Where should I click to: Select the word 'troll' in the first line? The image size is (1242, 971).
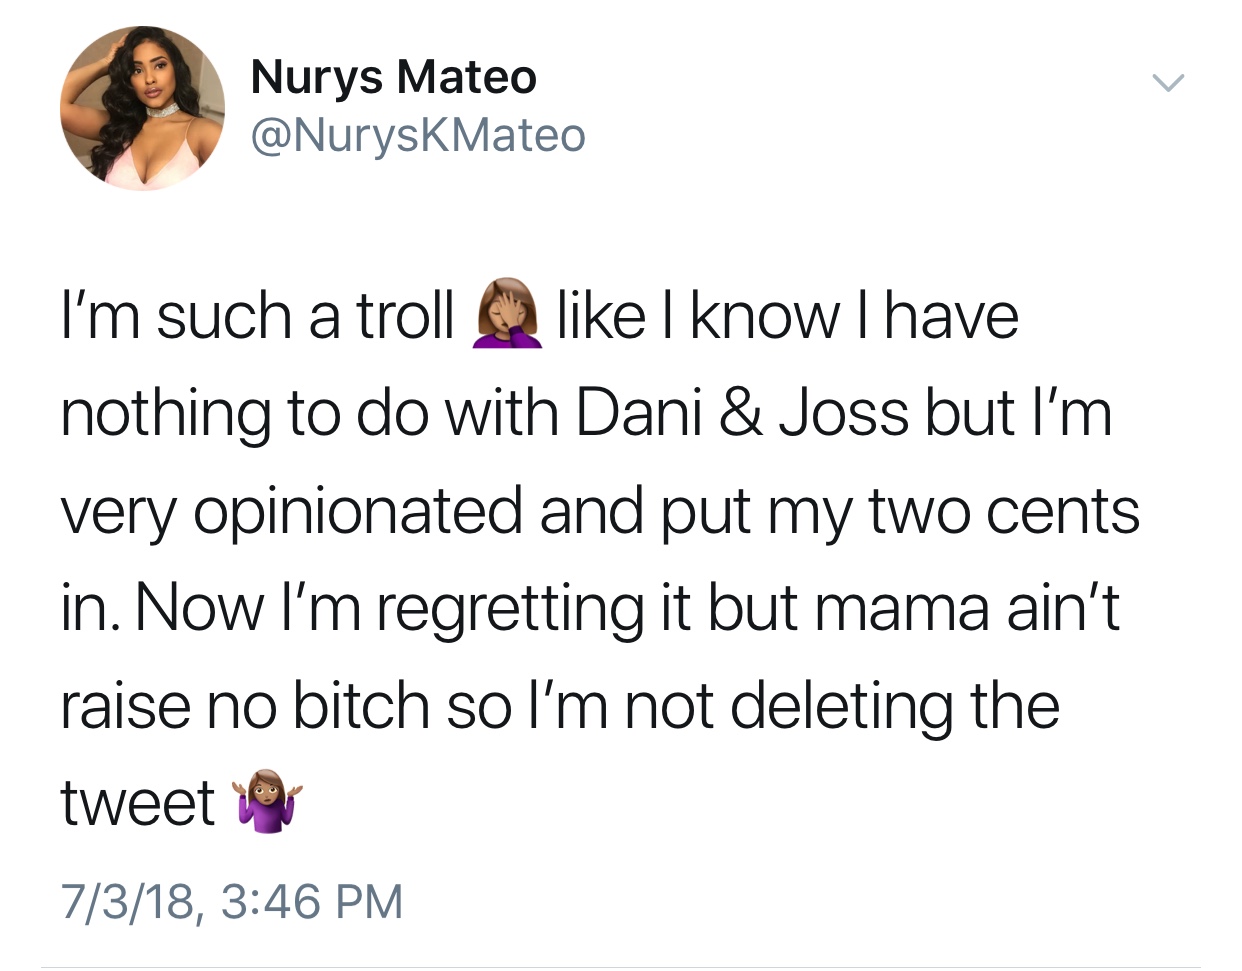point(405,314)
